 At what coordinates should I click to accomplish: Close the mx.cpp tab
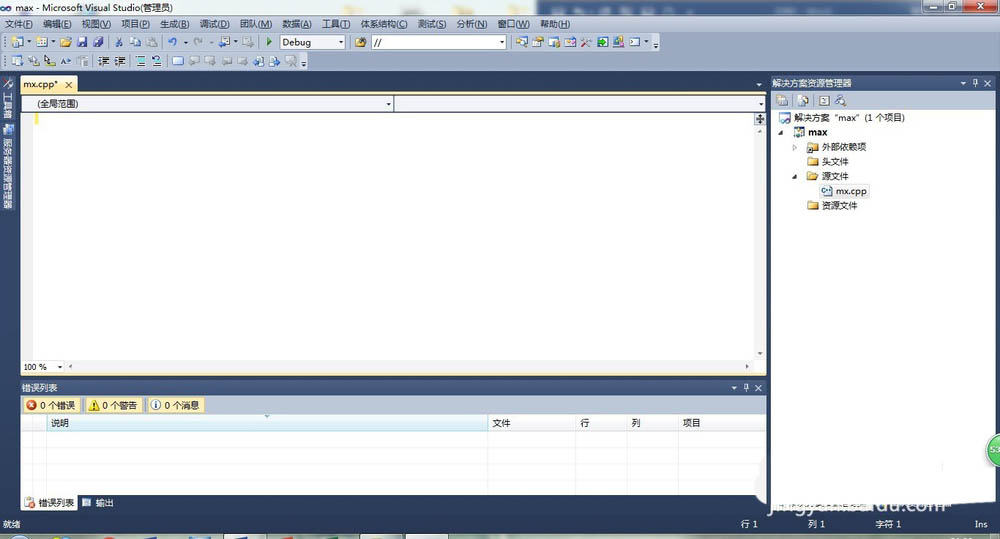pyautogui.click(x=69, y=84)
